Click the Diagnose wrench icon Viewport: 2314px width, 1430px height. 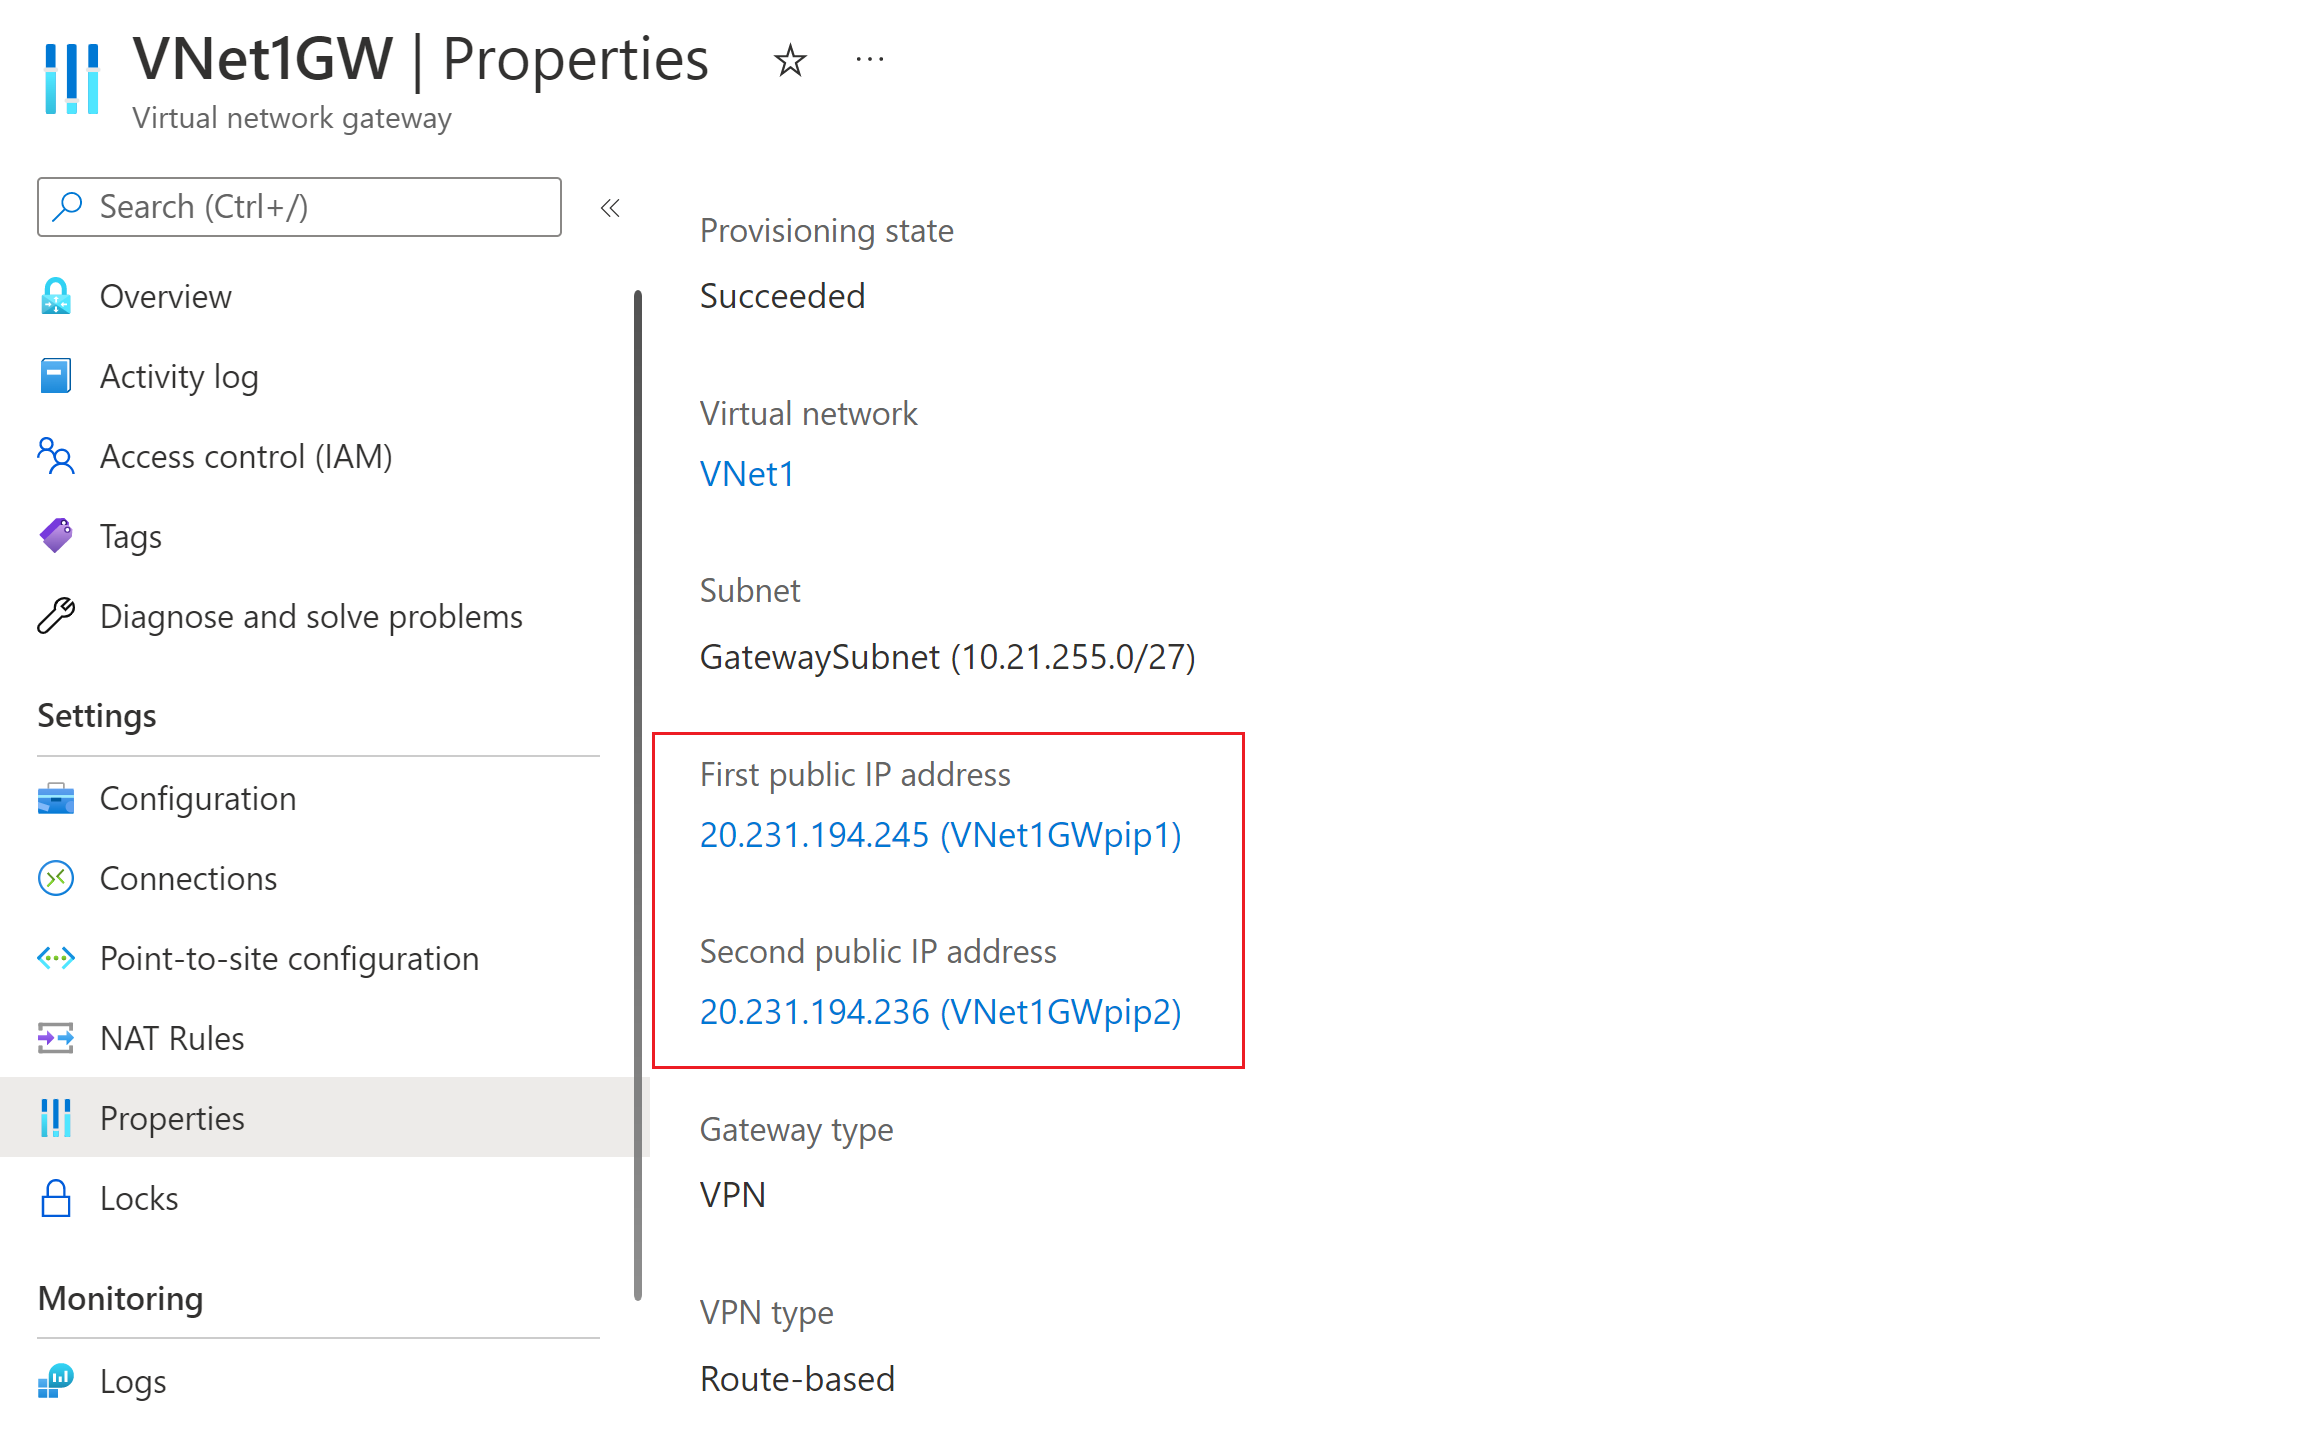coord(56,617)
